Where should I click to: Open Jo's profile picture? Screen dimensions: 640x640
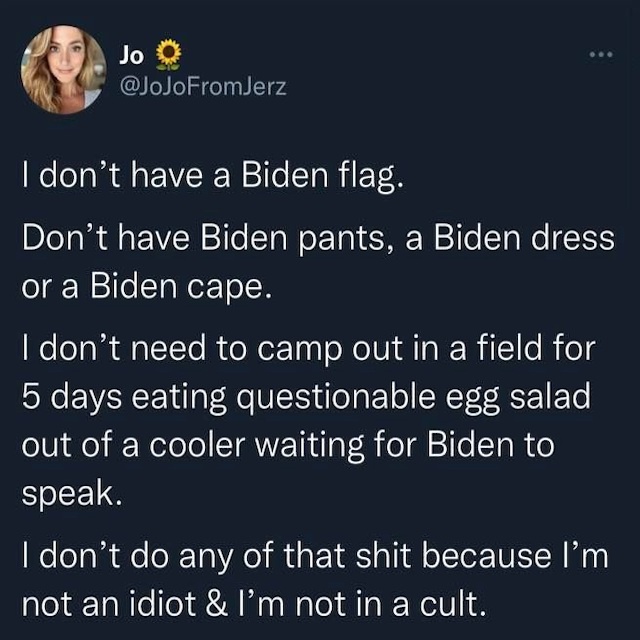pos(63,70)
